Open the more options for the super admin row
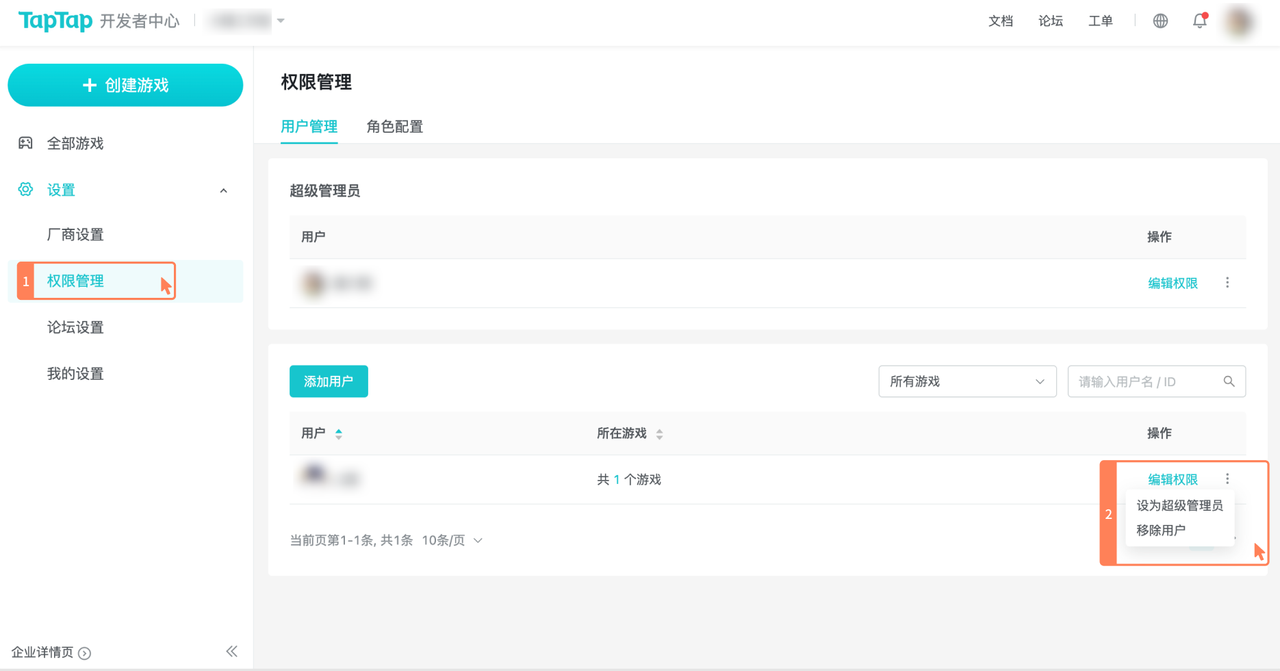The width and height of the screenshot is (1280, 671). click(1227, 283)
